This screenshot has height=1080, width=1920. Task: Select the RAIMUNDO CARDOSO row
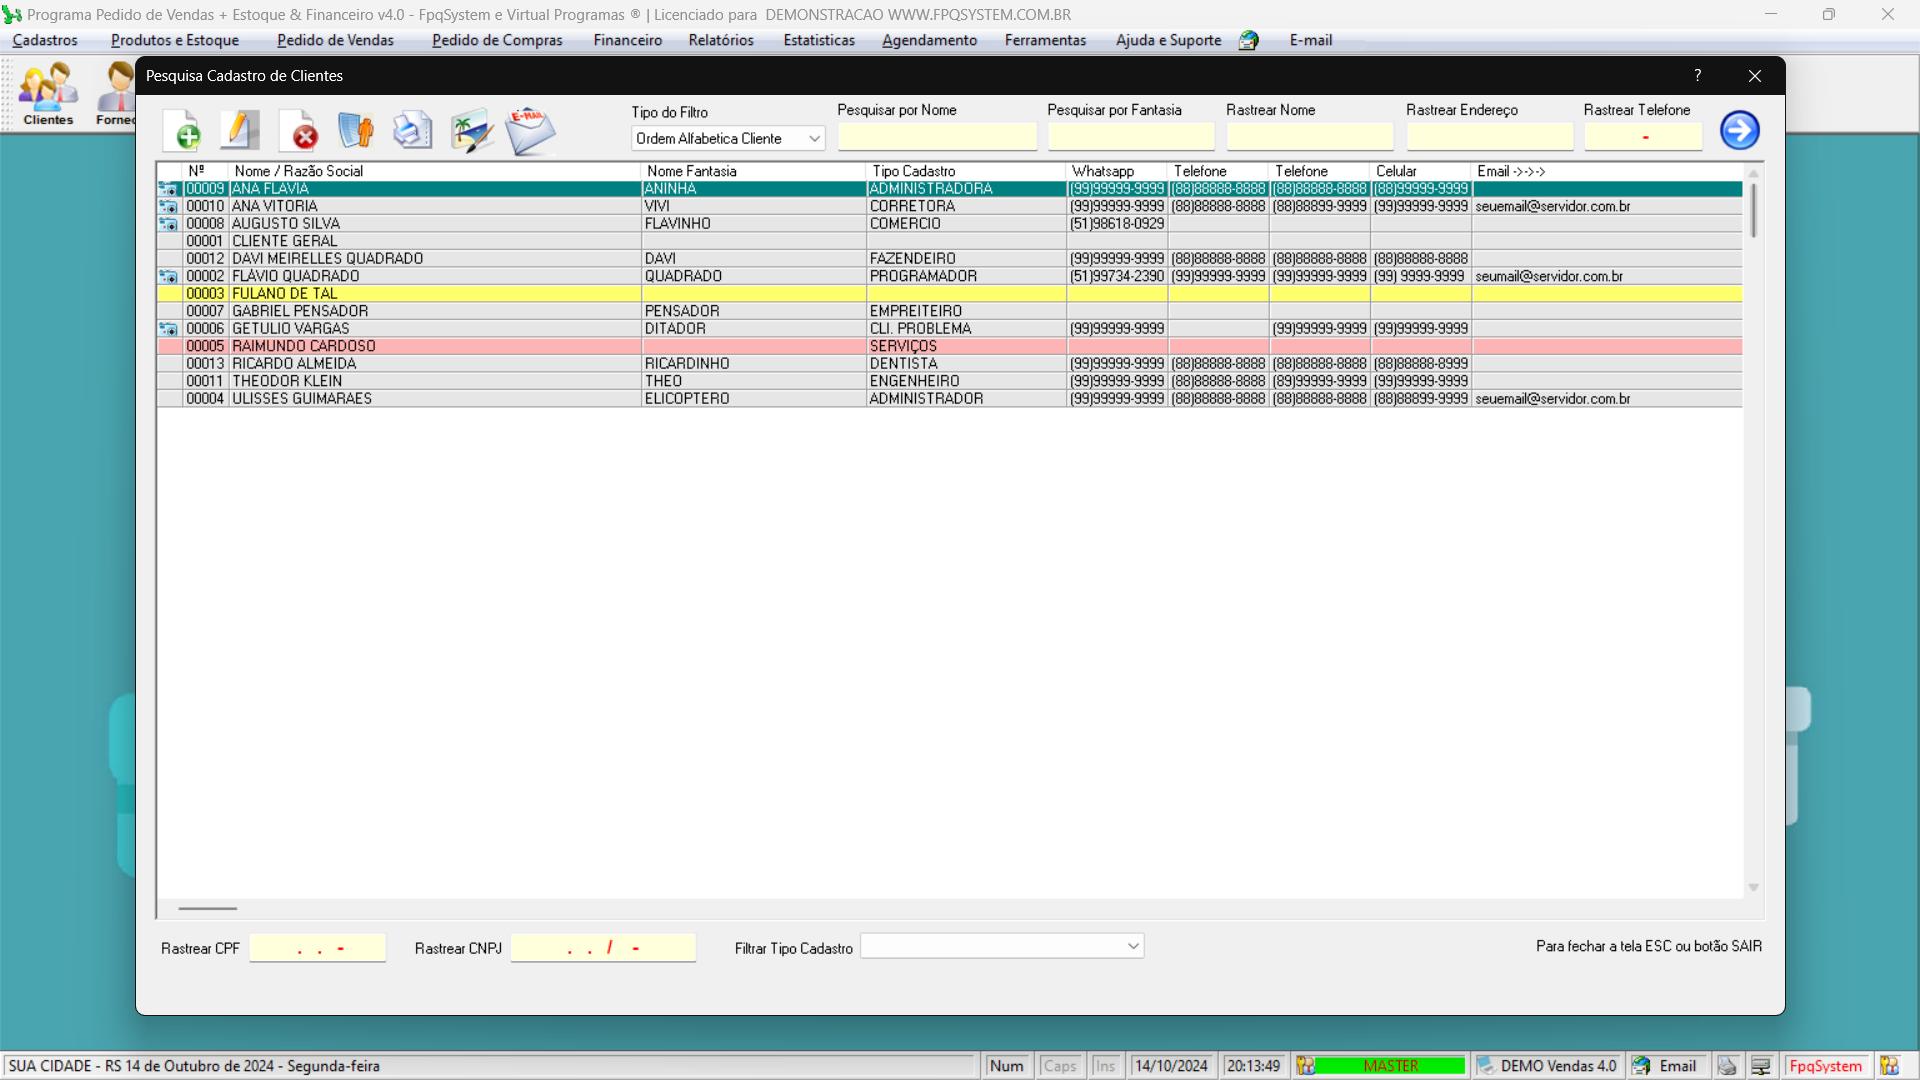(x=950, y=347)
